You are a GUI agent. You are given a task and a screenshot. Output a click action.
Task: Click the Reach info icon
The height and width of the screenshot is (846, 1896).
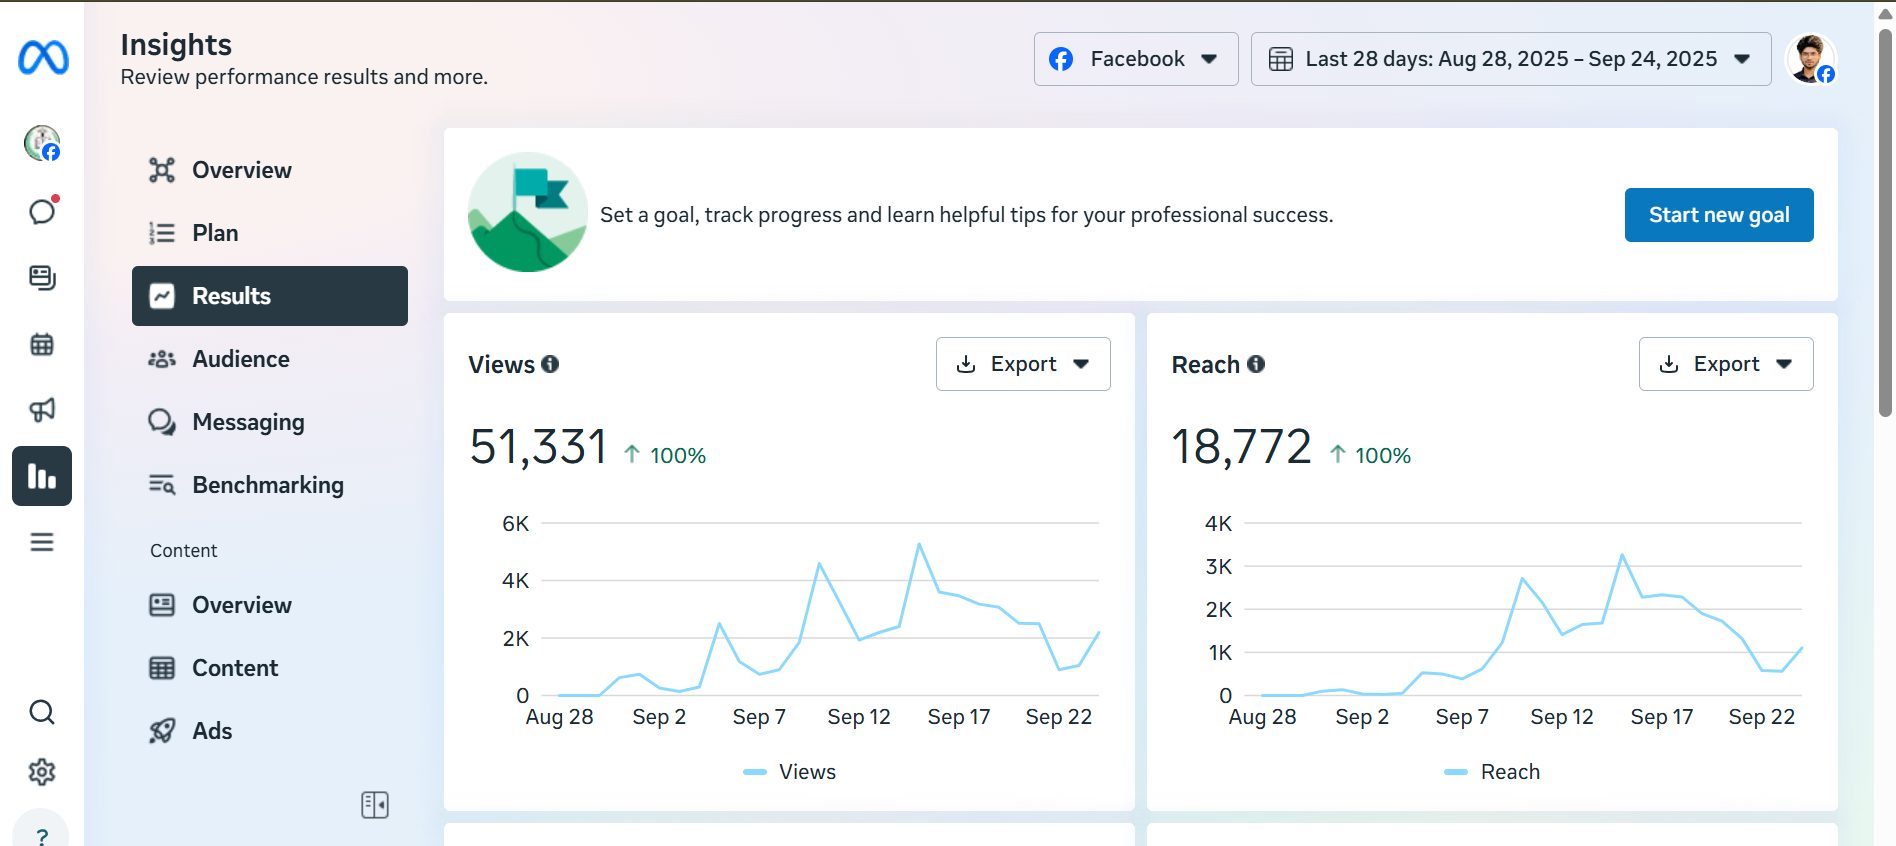1256,364
